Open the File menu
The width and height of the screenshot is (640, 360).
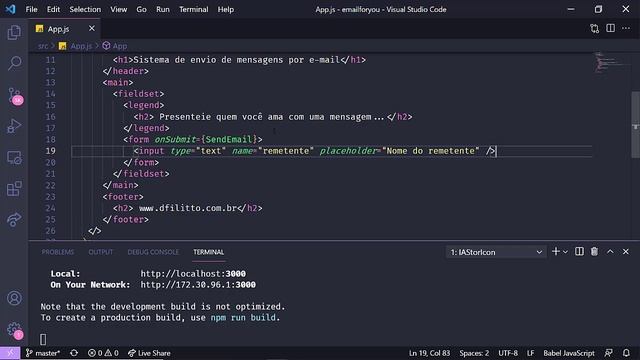click(31, 9)
